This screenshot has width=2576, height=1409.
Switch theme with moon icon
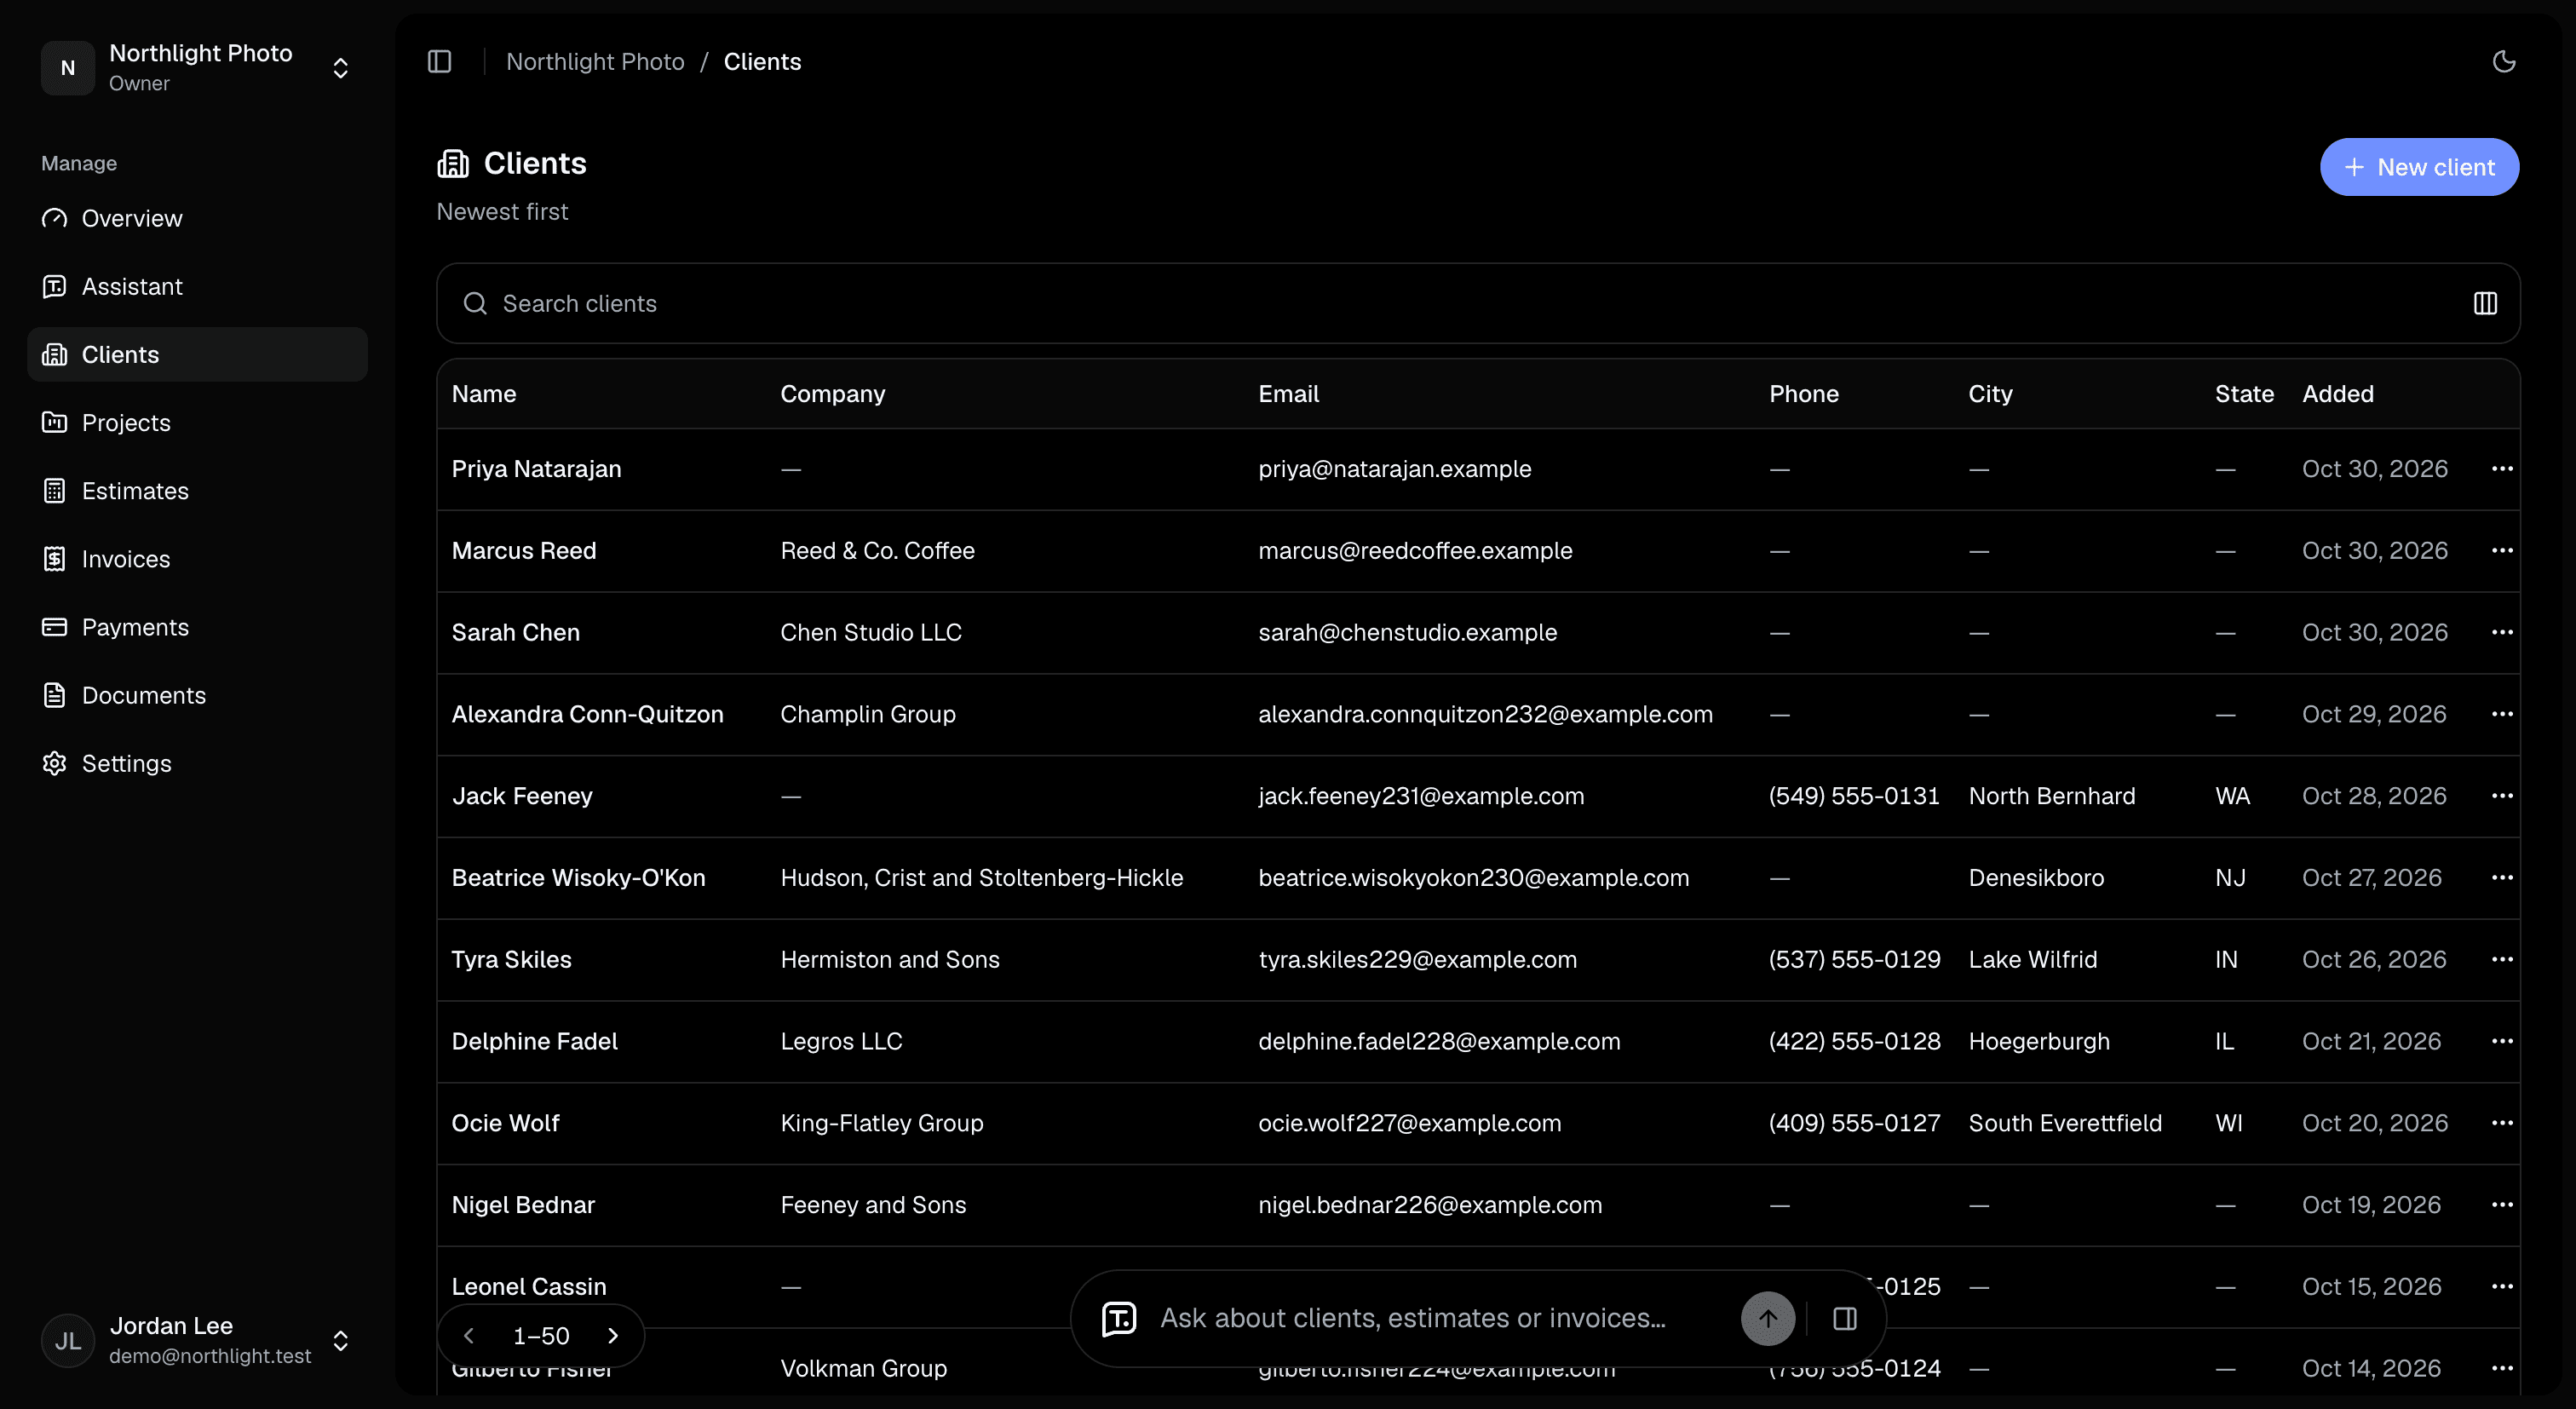coord(2503,62)
